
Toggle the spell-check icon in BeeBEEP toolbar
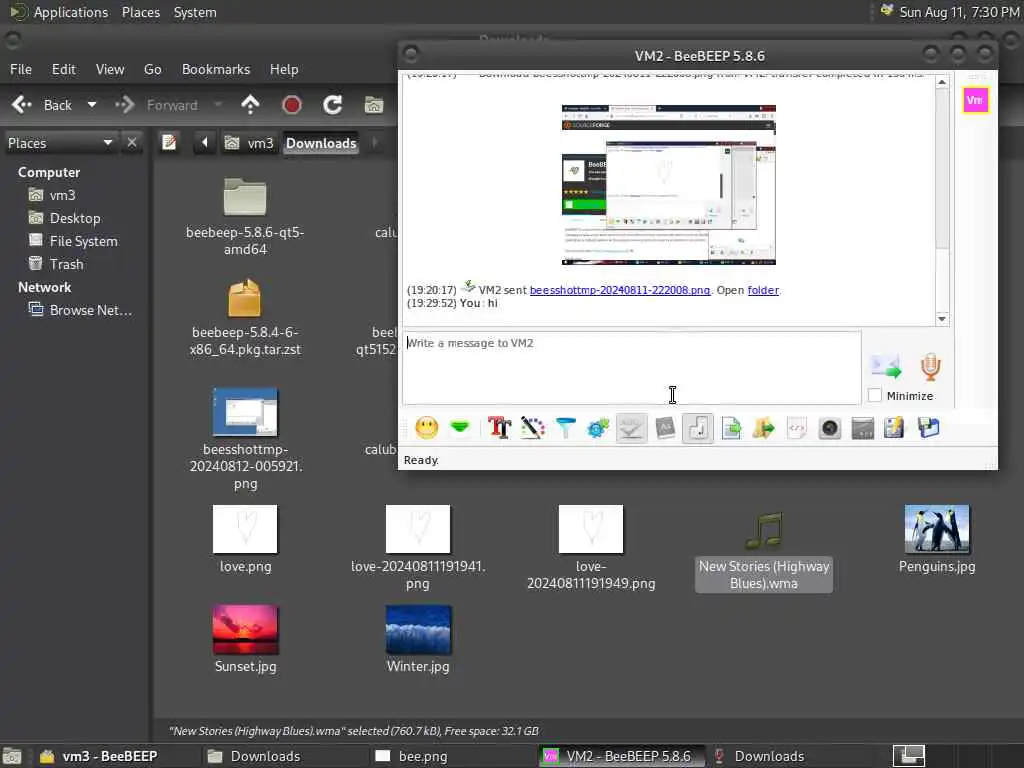tap(632, 428)
